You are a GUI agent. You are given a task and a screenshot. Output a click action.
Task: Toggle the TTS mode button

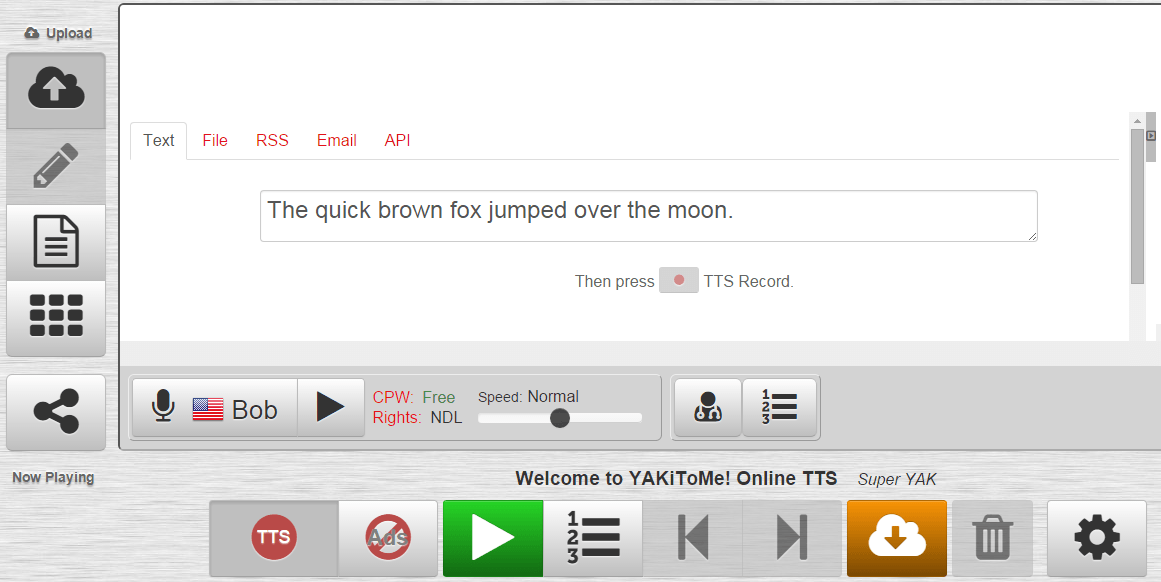(274, 539)
